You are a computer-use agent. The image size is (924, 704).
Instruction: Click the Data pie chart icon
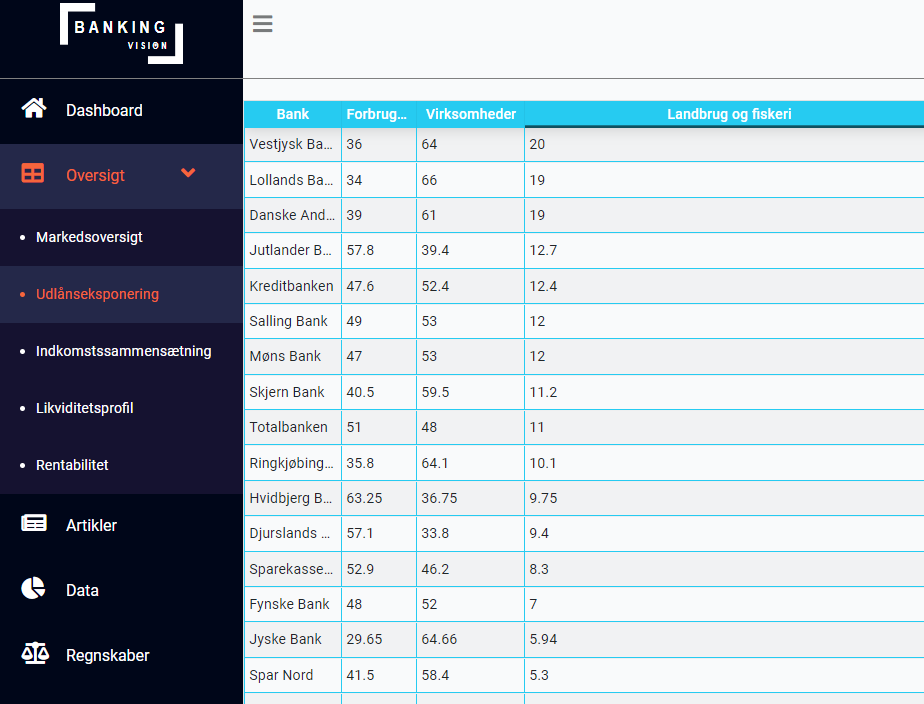click(33, 588)
